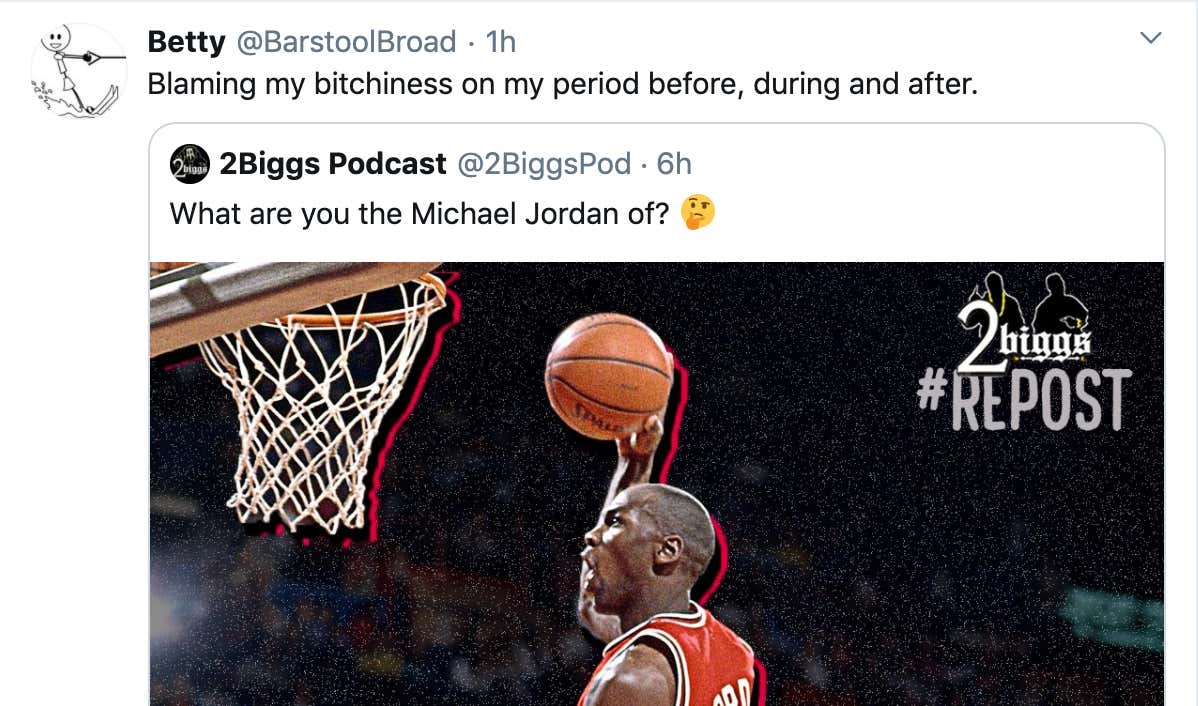The height and width of the screenshot is (706, 1198).
Task: Click the #REPOST text on the image
Action: tap(1024, 400)
